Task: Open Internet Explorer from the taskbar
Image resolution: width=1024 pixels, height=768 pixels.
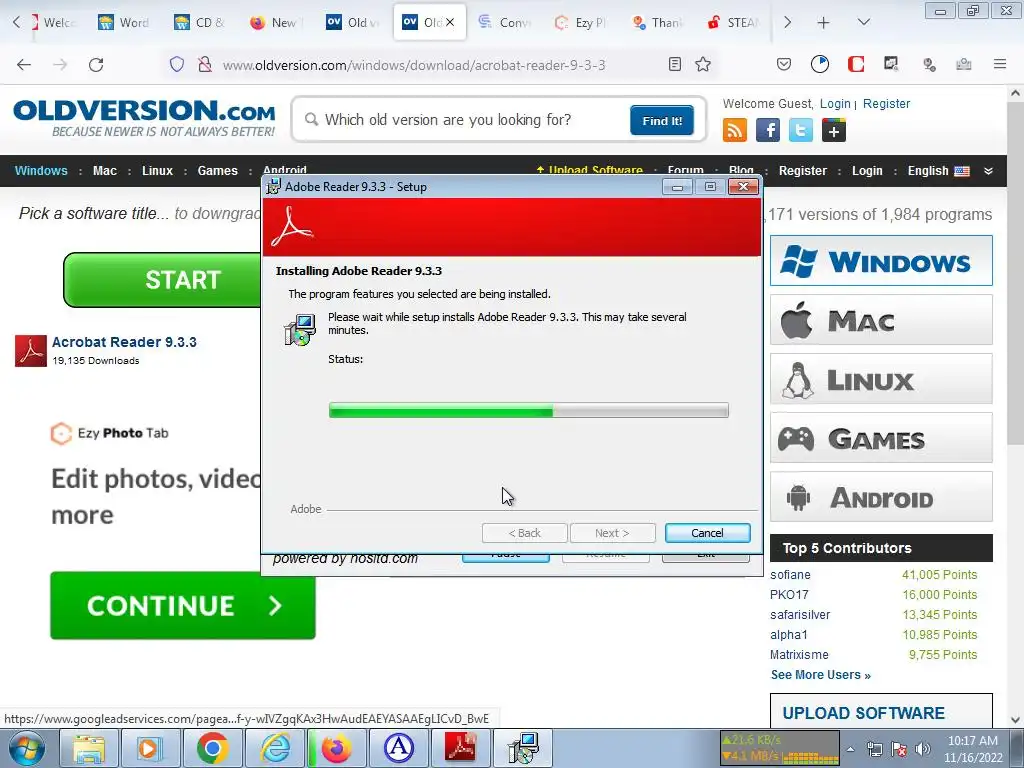Action: tap(274, 748)
